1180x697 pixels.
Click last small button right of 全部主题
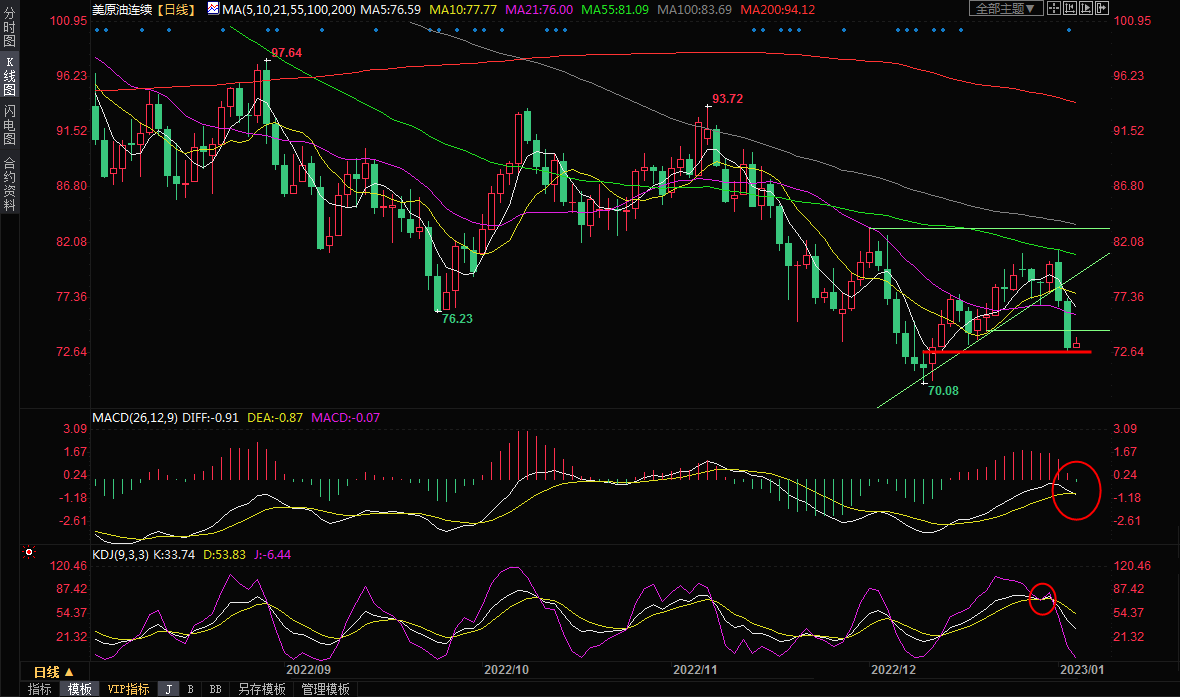(x=1103, y=8)
